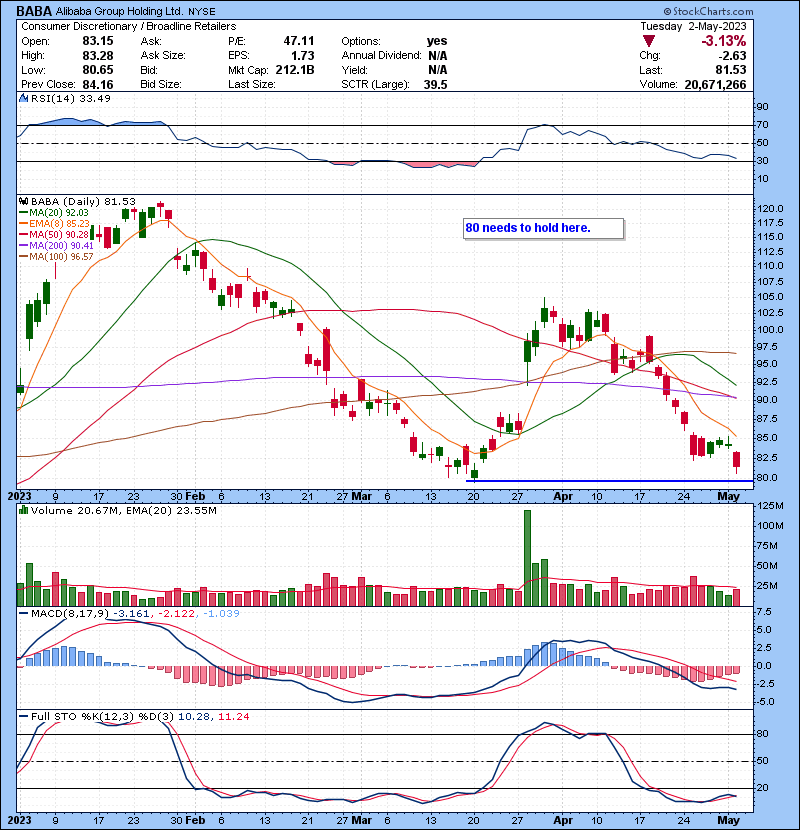The width and height of the screenshot is (800, 830).
Task: Click the MA(100) 96.57 legend entry
Action: tap(56, 257)
